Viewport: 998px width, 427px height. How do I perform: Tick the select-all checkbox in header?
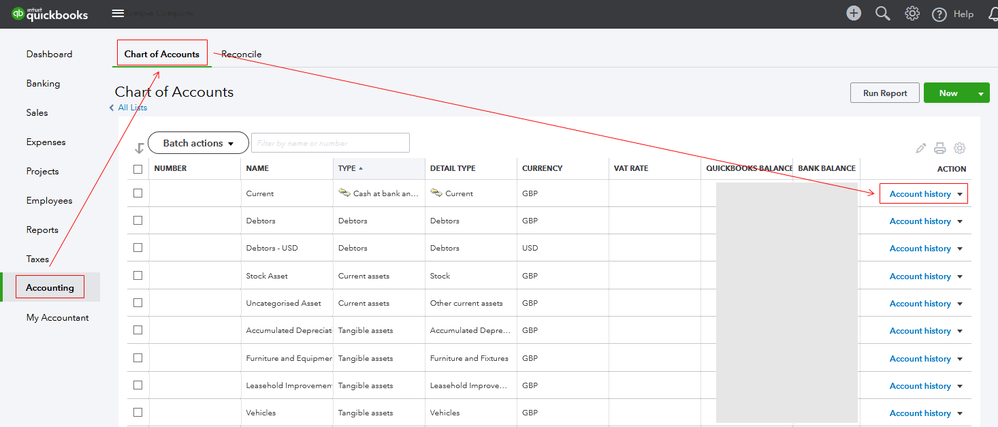click(138, 168)
